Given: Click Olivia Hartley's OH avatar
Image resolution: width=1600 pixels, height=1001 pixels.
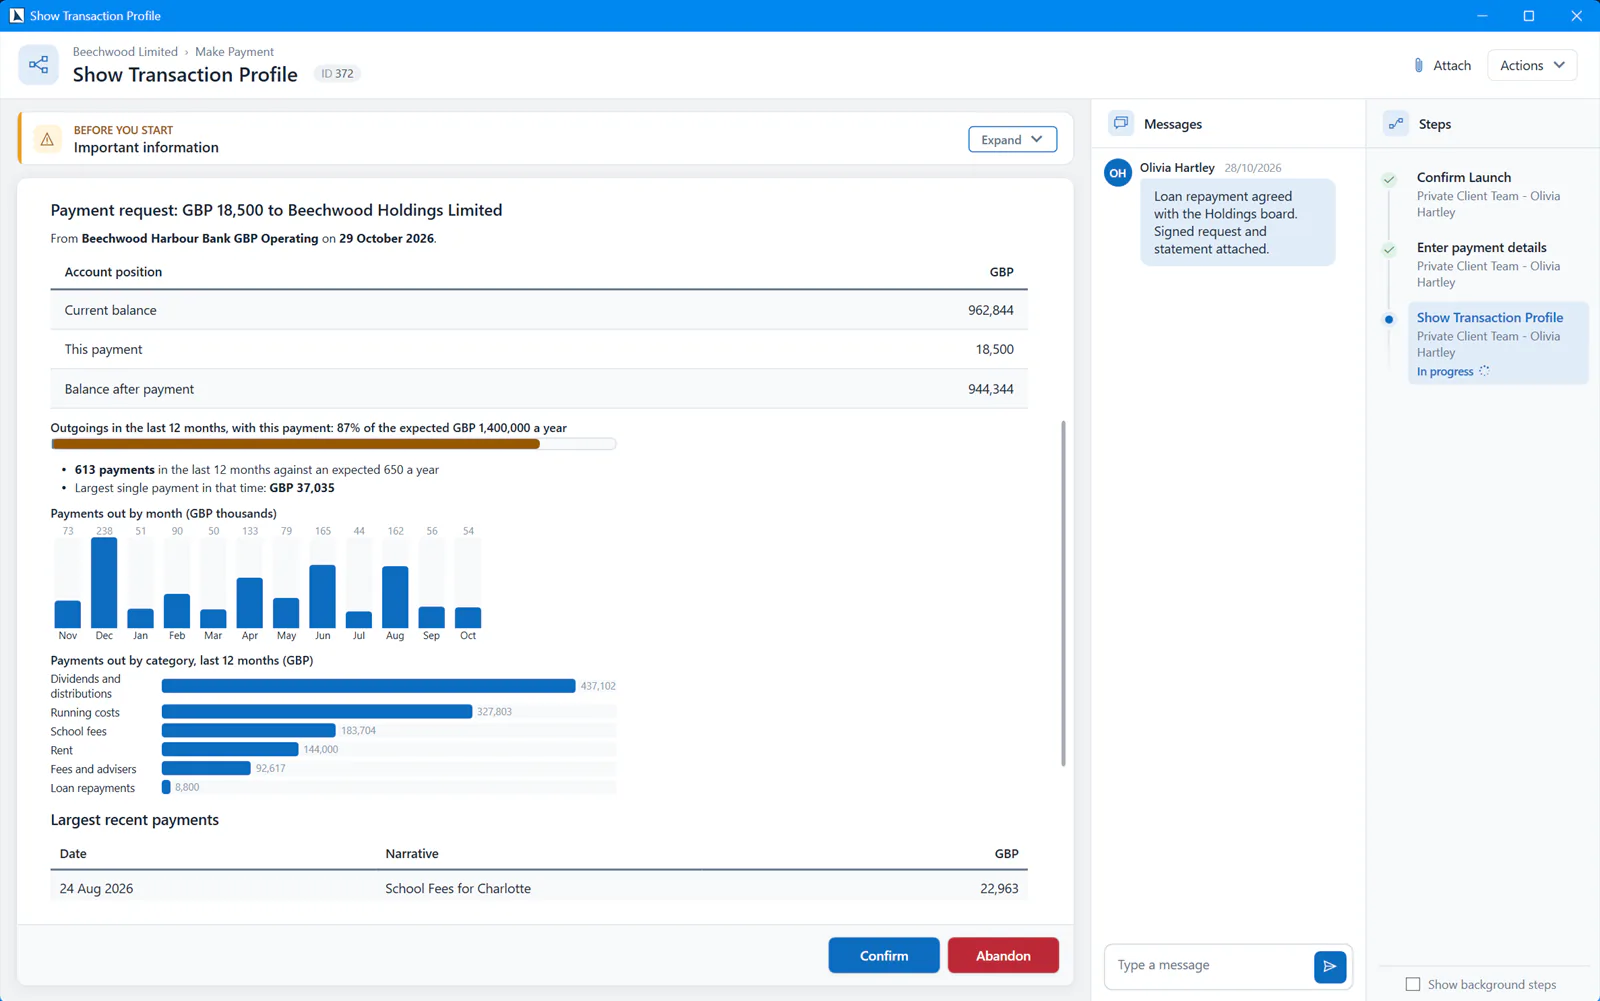Looking at the screenshot, I should tap(1118, 173).
